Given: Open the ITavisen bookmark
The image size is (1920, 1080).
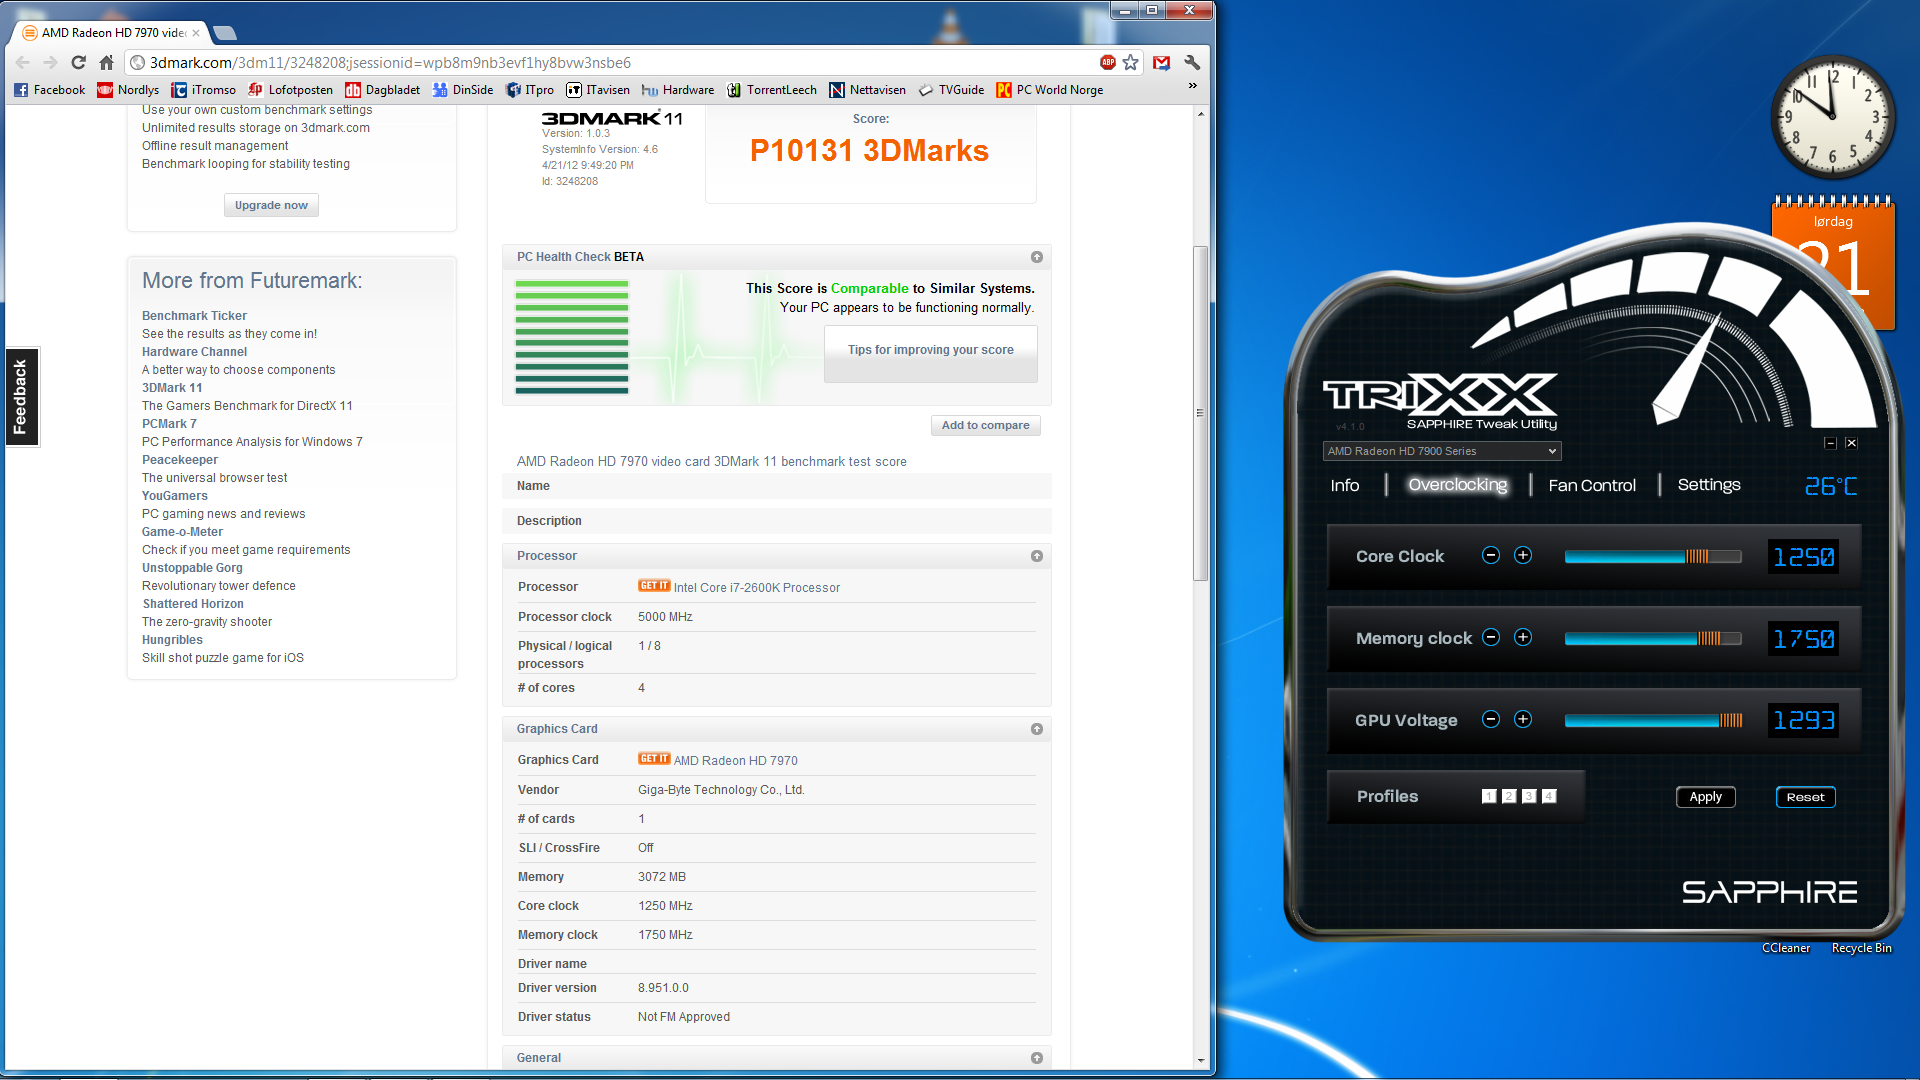Looking at the screenshot, I should (x=598, y=90).
